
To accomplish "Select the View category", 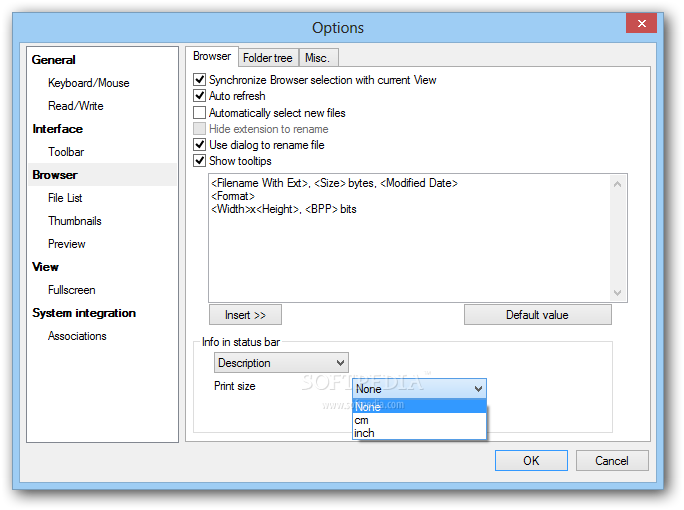I will 45,267.
